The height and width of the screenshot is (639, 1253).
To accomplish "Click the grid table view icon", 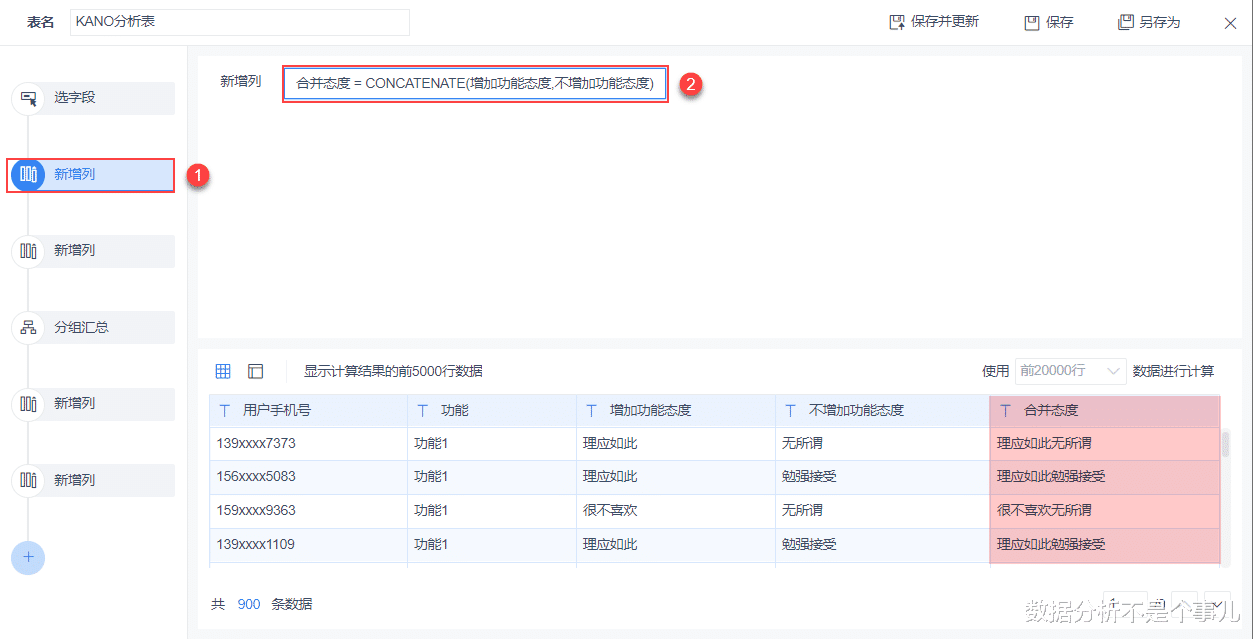I will click(x=222, y=370).
